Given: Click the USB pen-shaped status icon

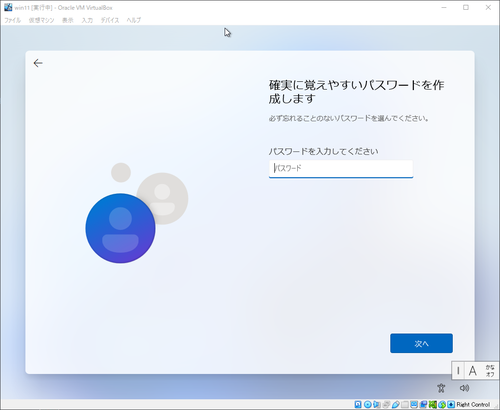Looking at the screenshot, I should point(395,404).
